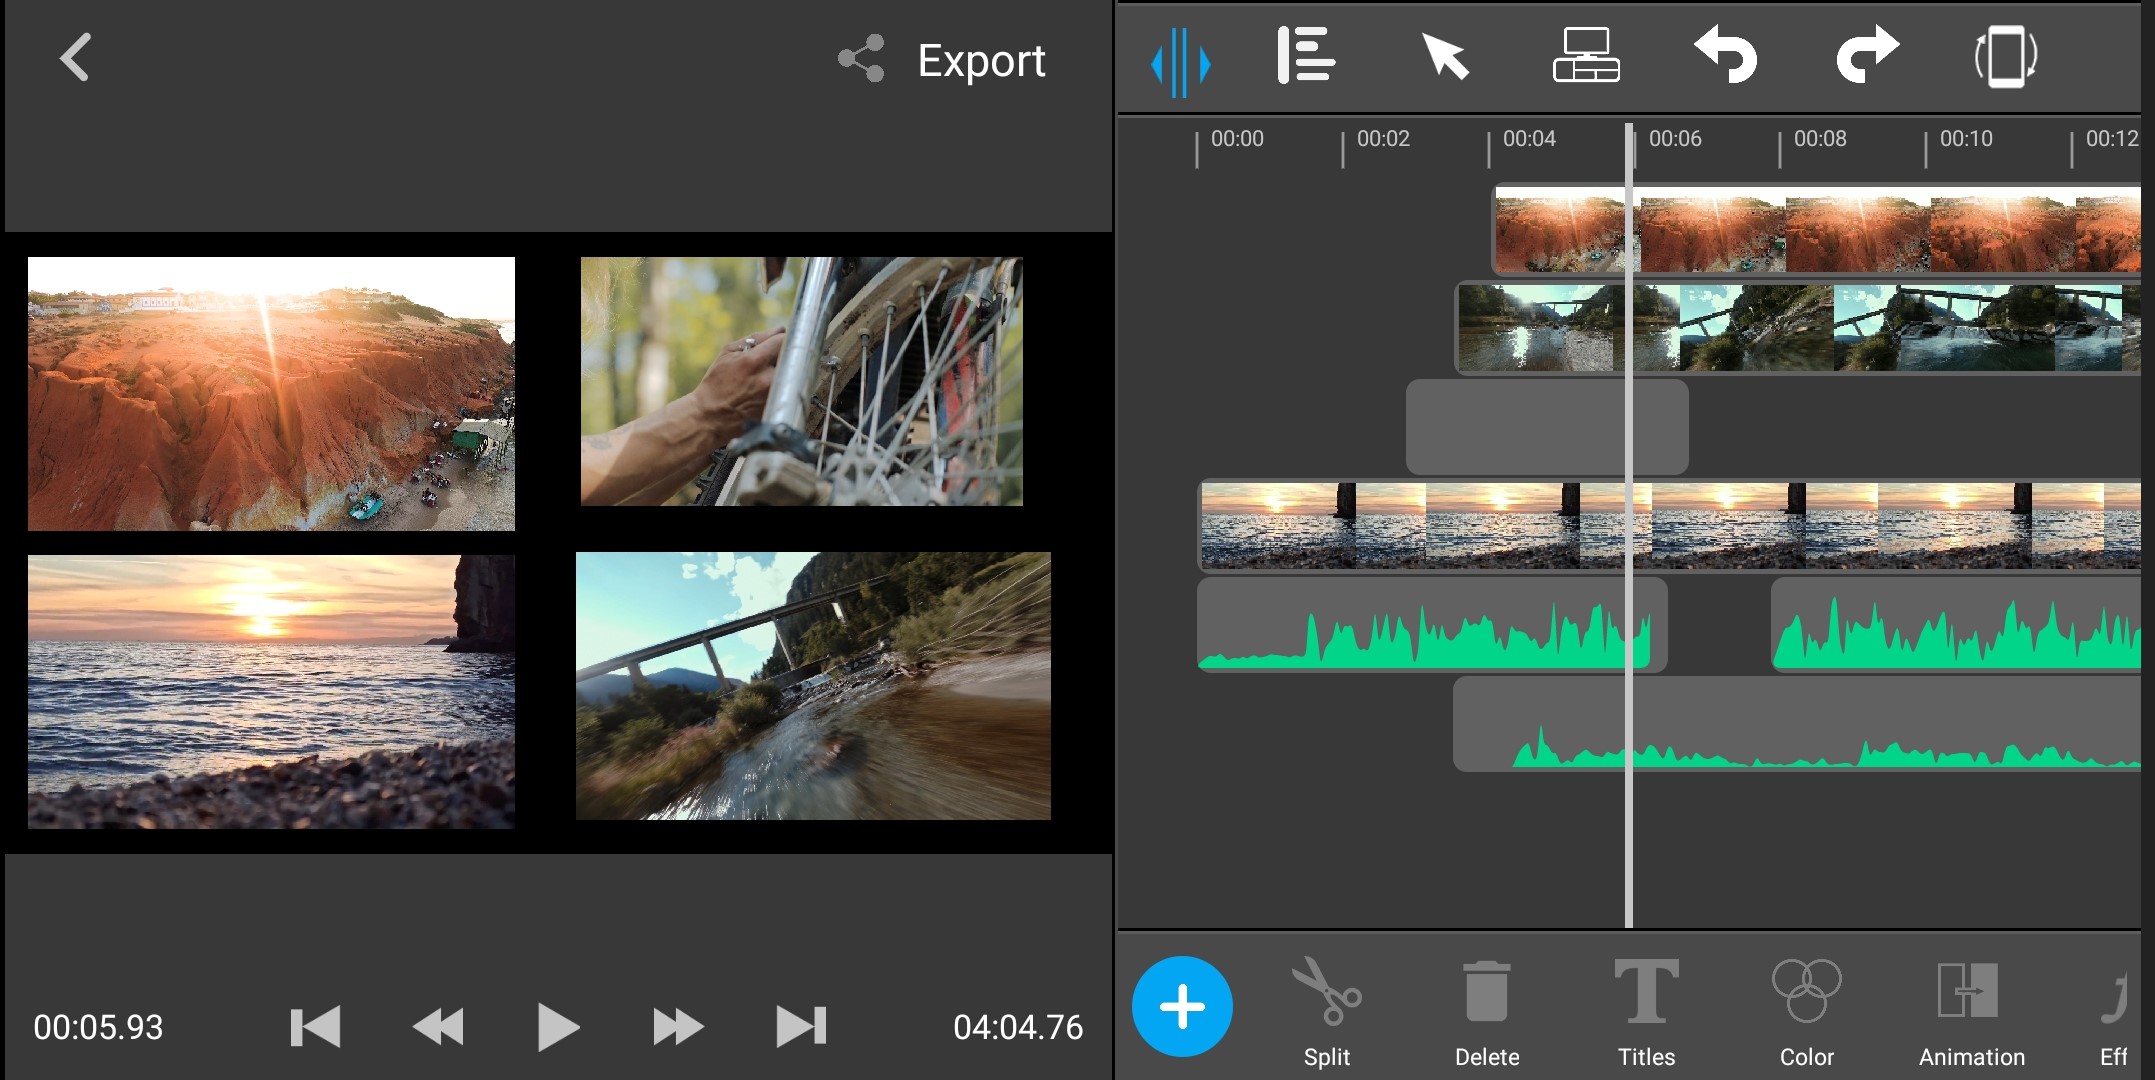Skip to the start of the project

[x=315, y=1027]
